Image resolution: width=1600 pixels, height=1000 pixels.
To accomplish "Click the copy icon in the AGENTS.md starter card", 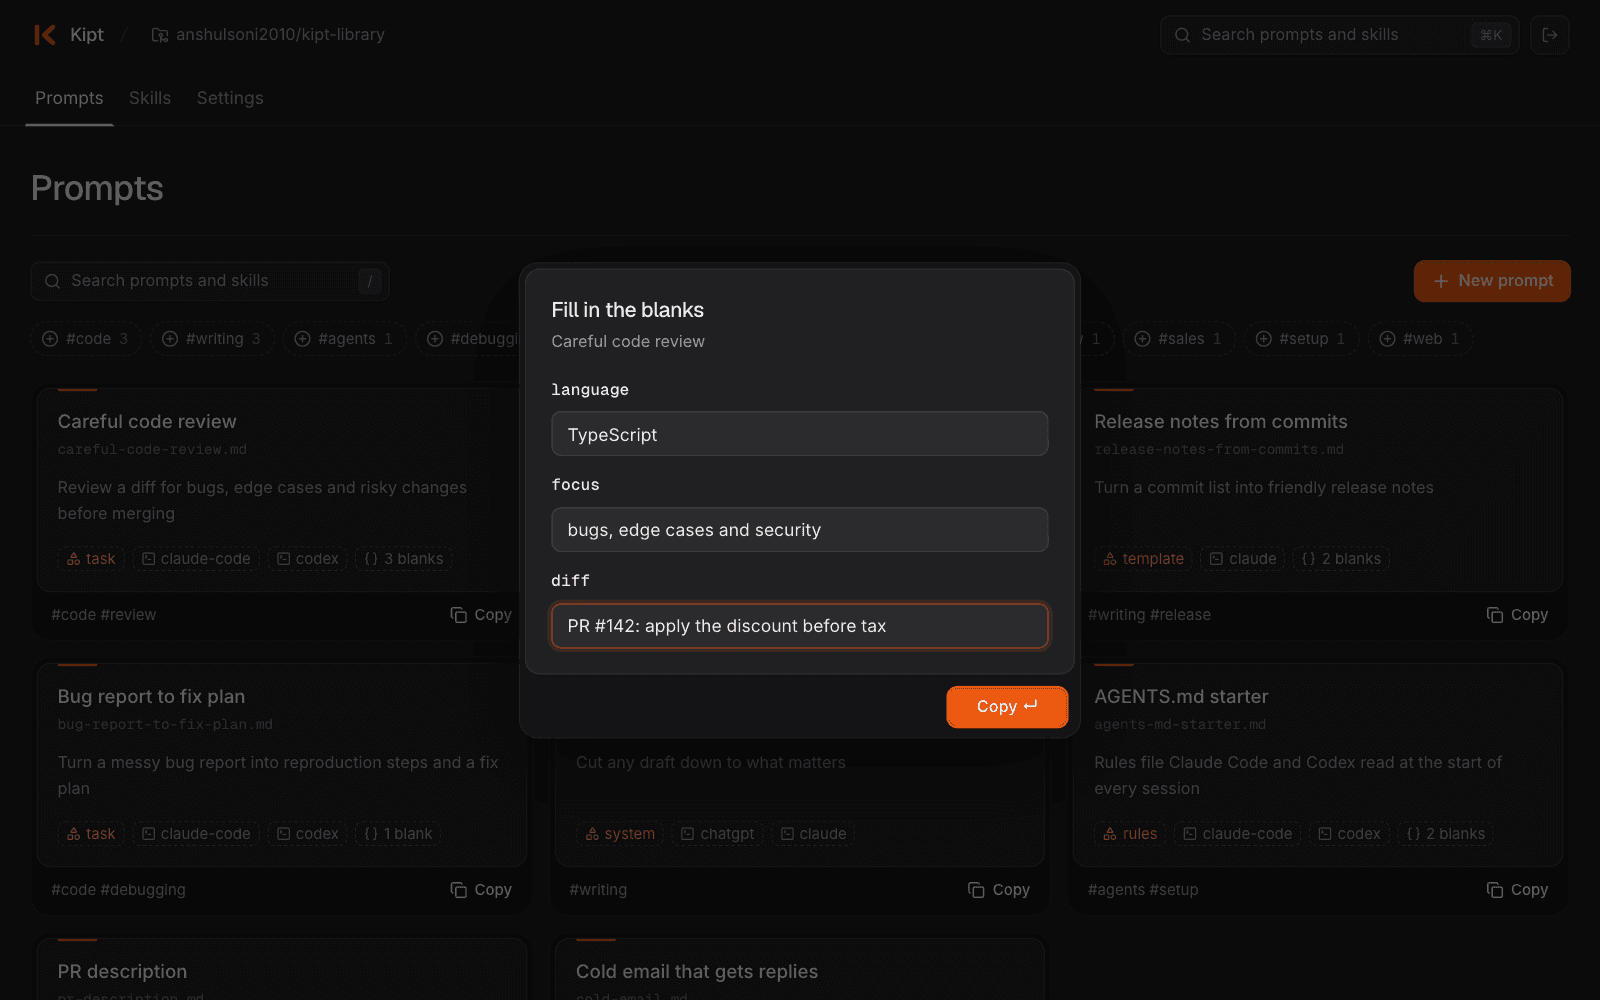I will coord(1495,890).
